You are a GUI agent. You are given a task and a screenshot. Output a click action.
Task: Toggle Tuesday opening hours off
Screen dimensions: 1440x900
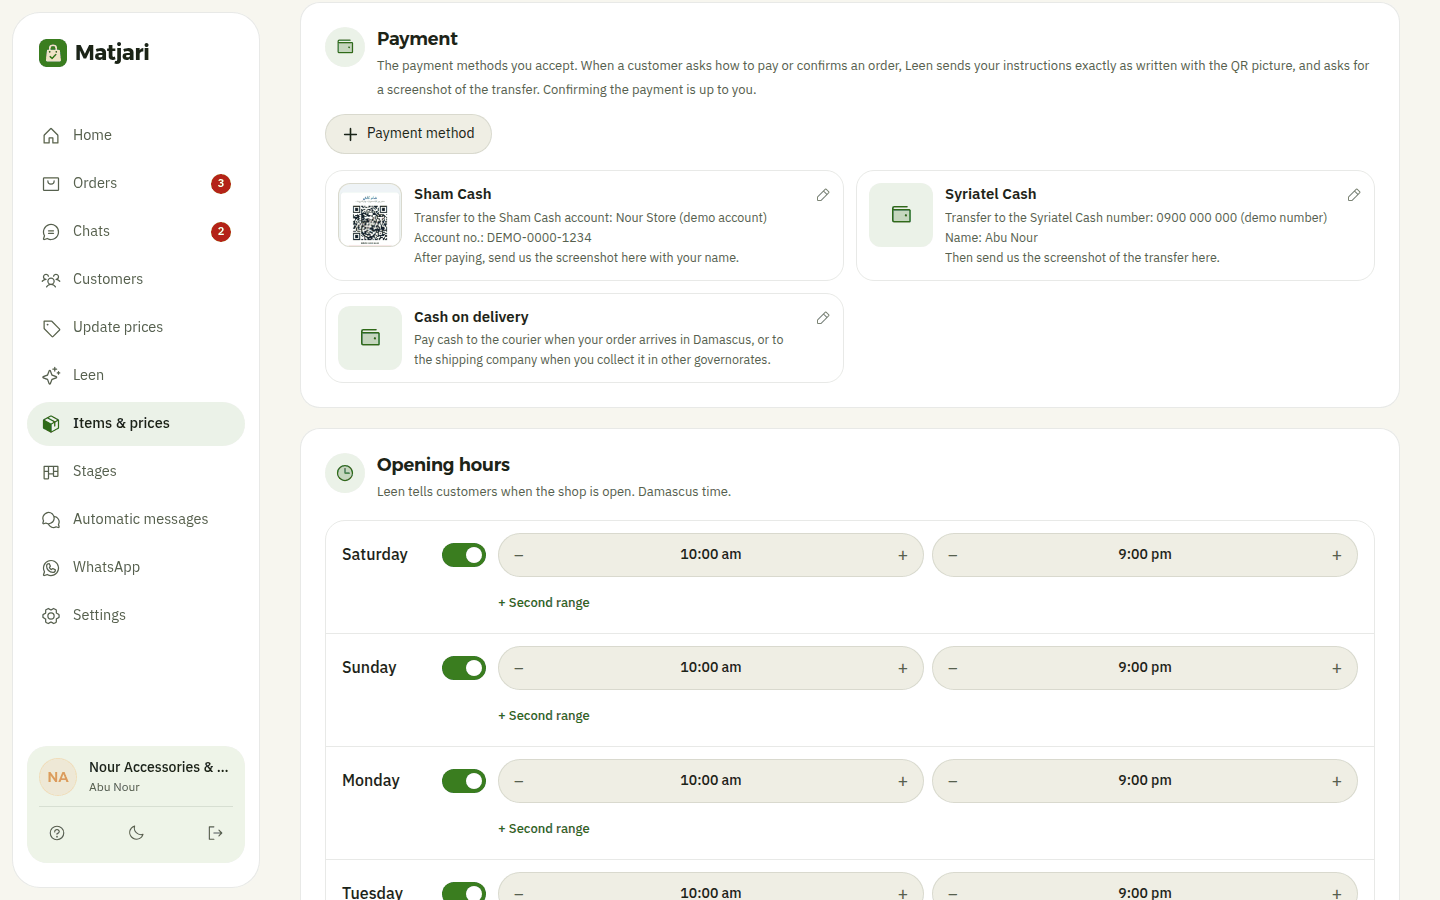464,891
